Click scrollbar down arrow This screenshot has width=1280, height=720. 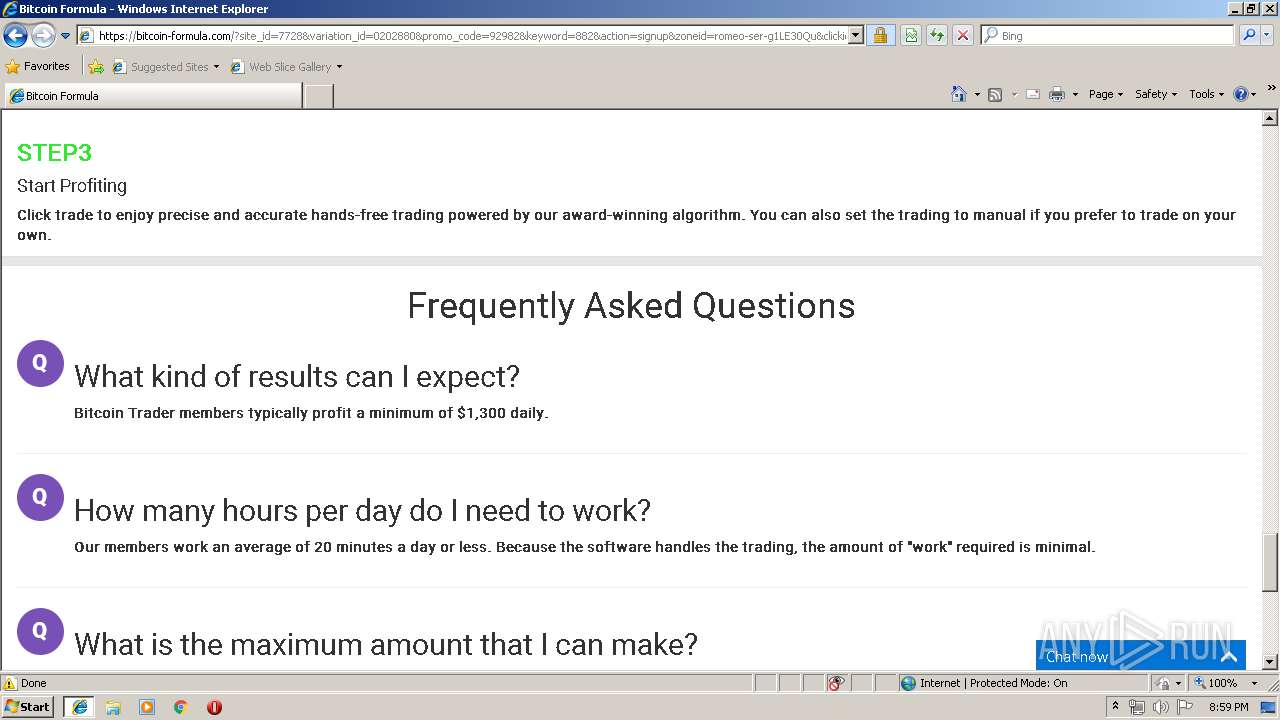(x=1270, y=661)
